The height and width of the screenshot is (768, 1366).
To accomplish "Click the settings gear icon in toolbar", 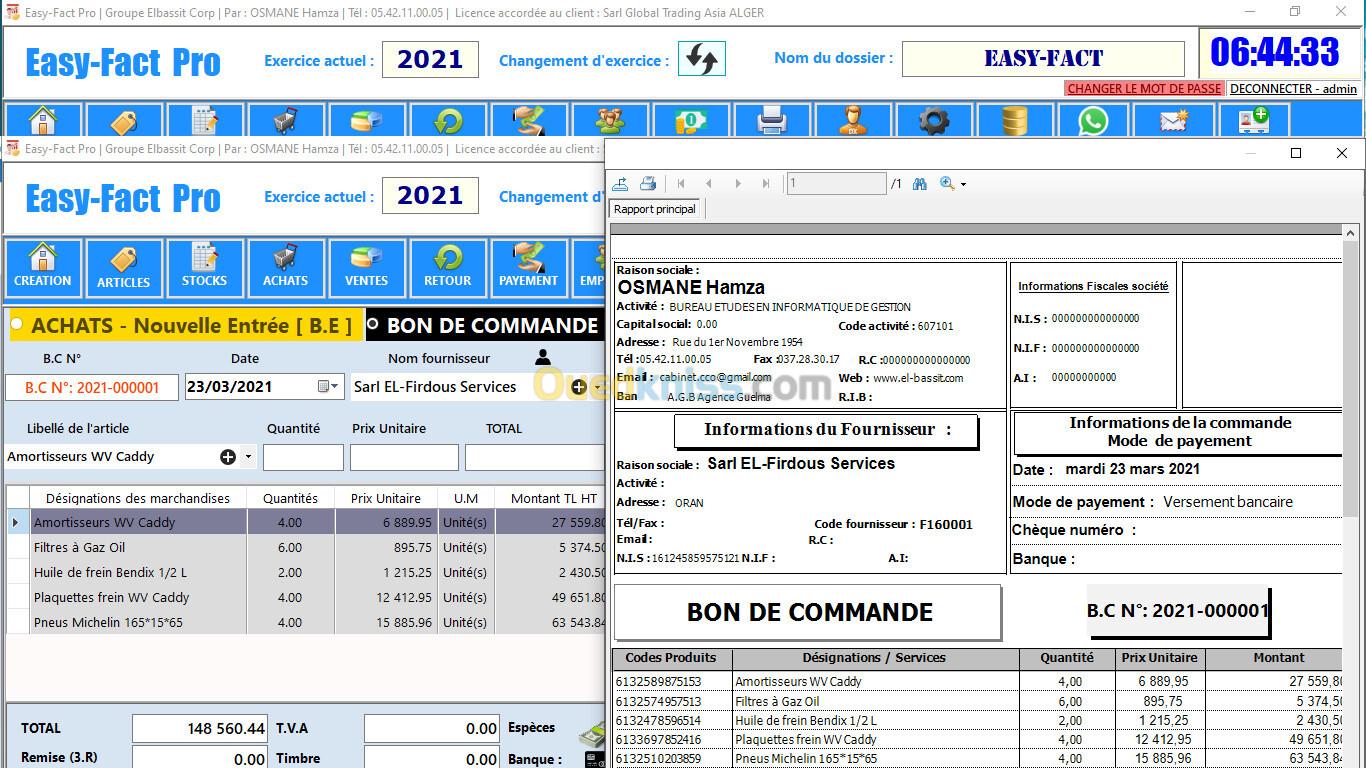I will pyautogui.click(x=933, y=121).
